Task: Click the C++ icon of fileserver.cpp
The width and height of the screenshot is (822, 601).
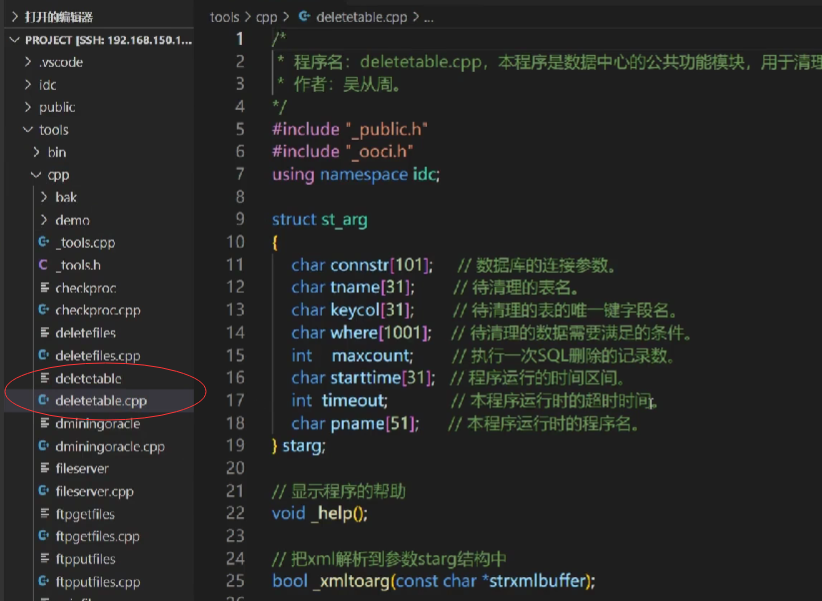Action: point(44,491)
